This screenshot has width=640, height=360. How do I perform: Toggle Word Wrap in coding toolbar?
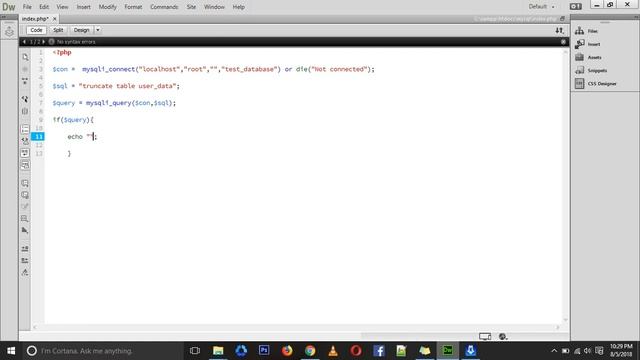pos(25,153)
